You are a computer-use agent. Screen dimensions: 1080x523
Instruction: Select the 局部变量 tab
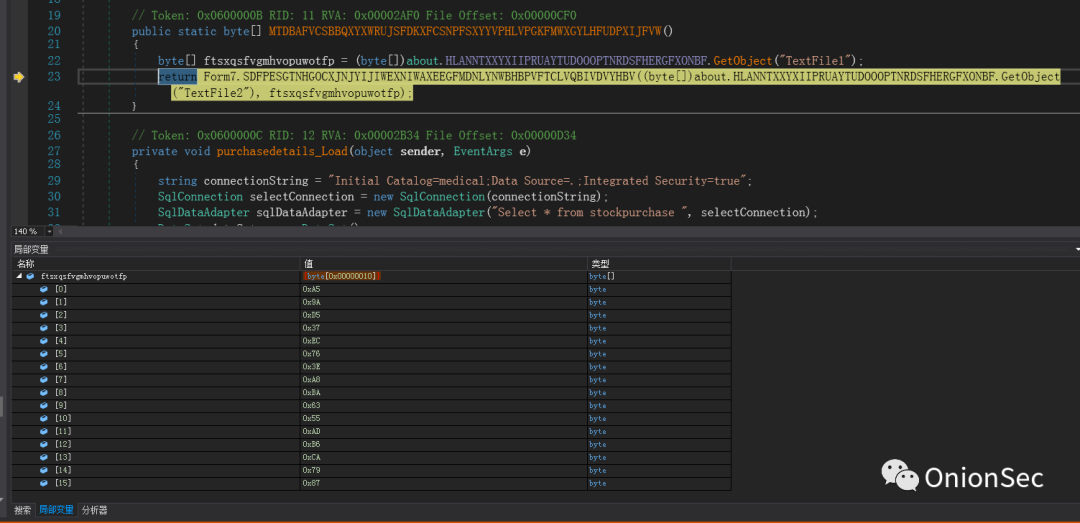tap(56, 511)
